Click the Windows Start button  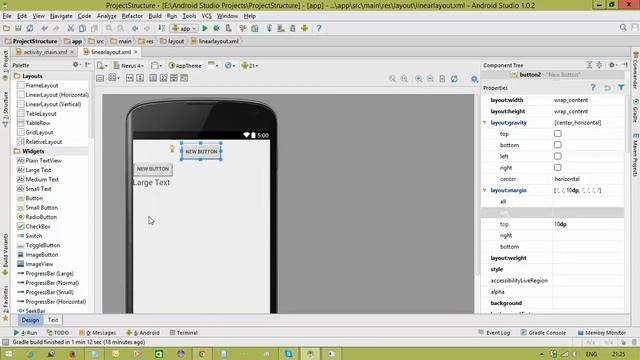8,354
